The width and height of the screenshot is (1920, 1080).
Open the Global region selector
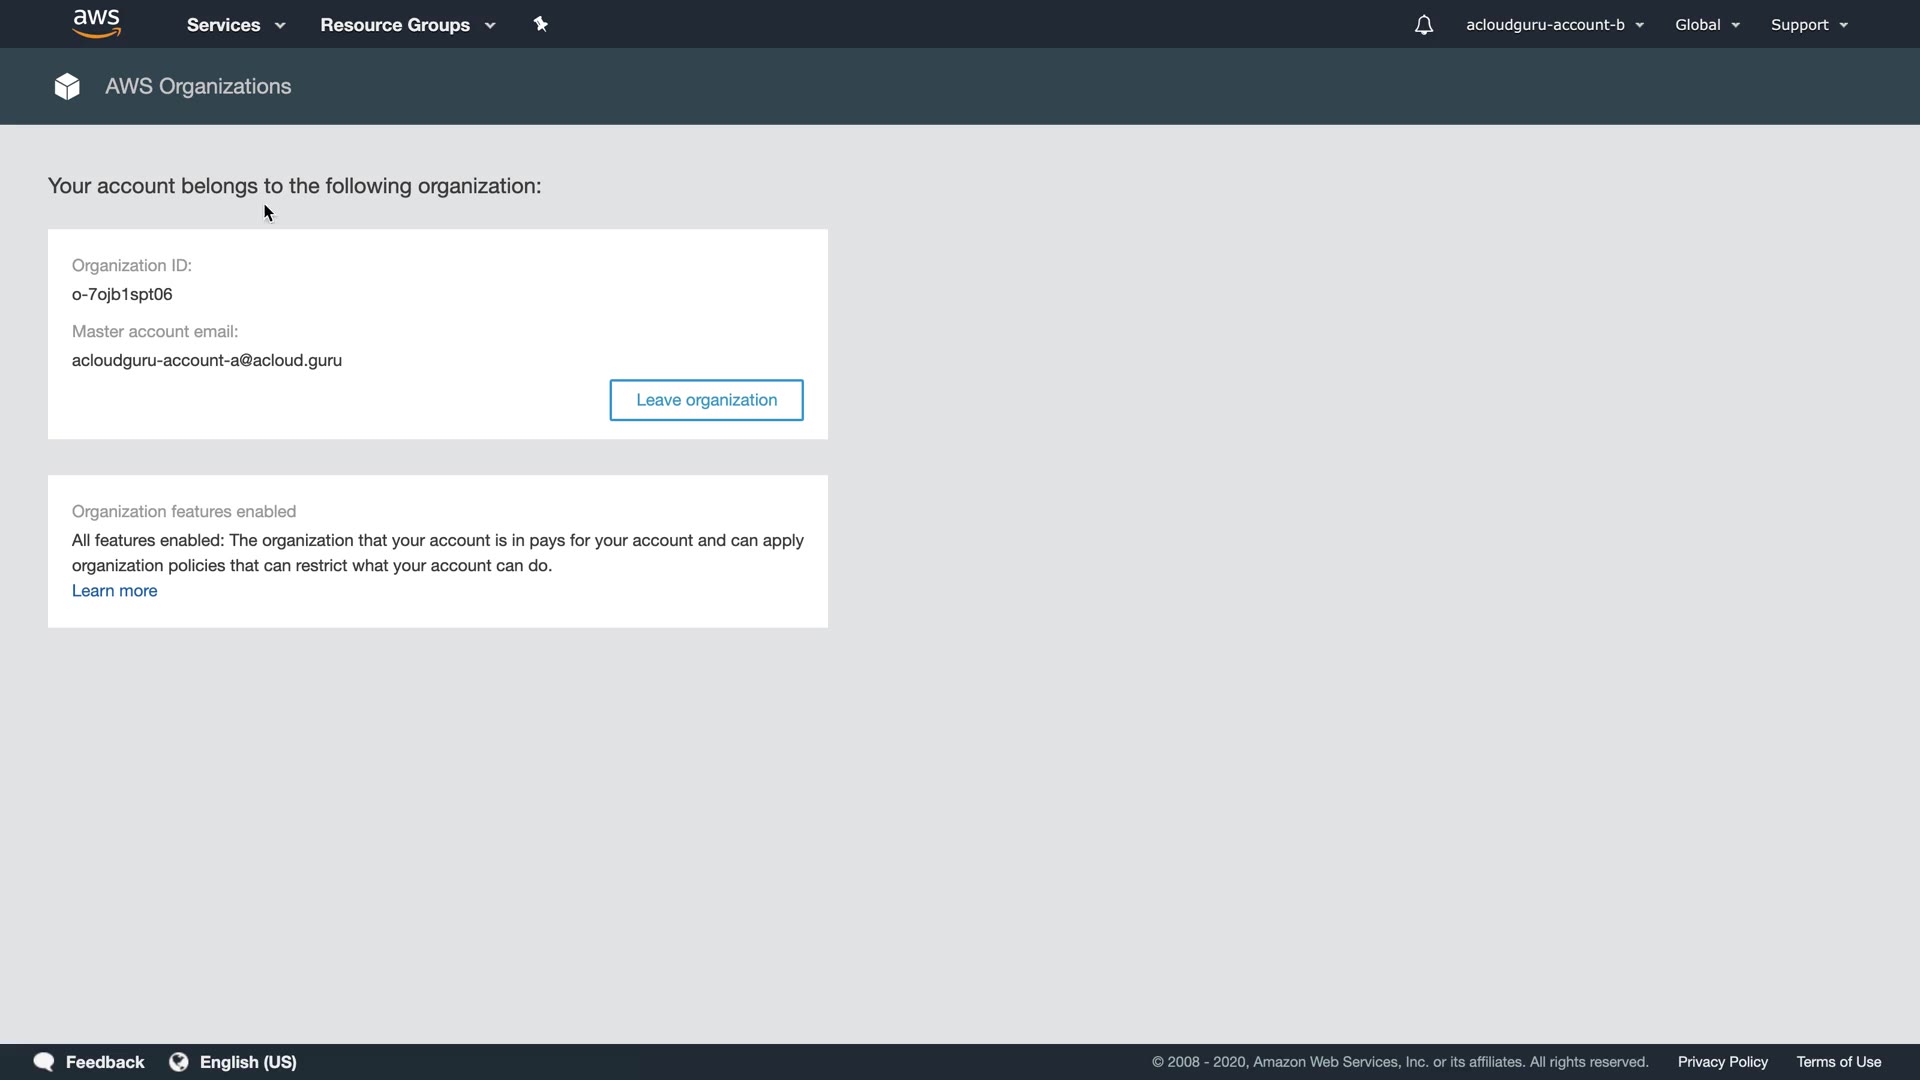coord(1707,25)
